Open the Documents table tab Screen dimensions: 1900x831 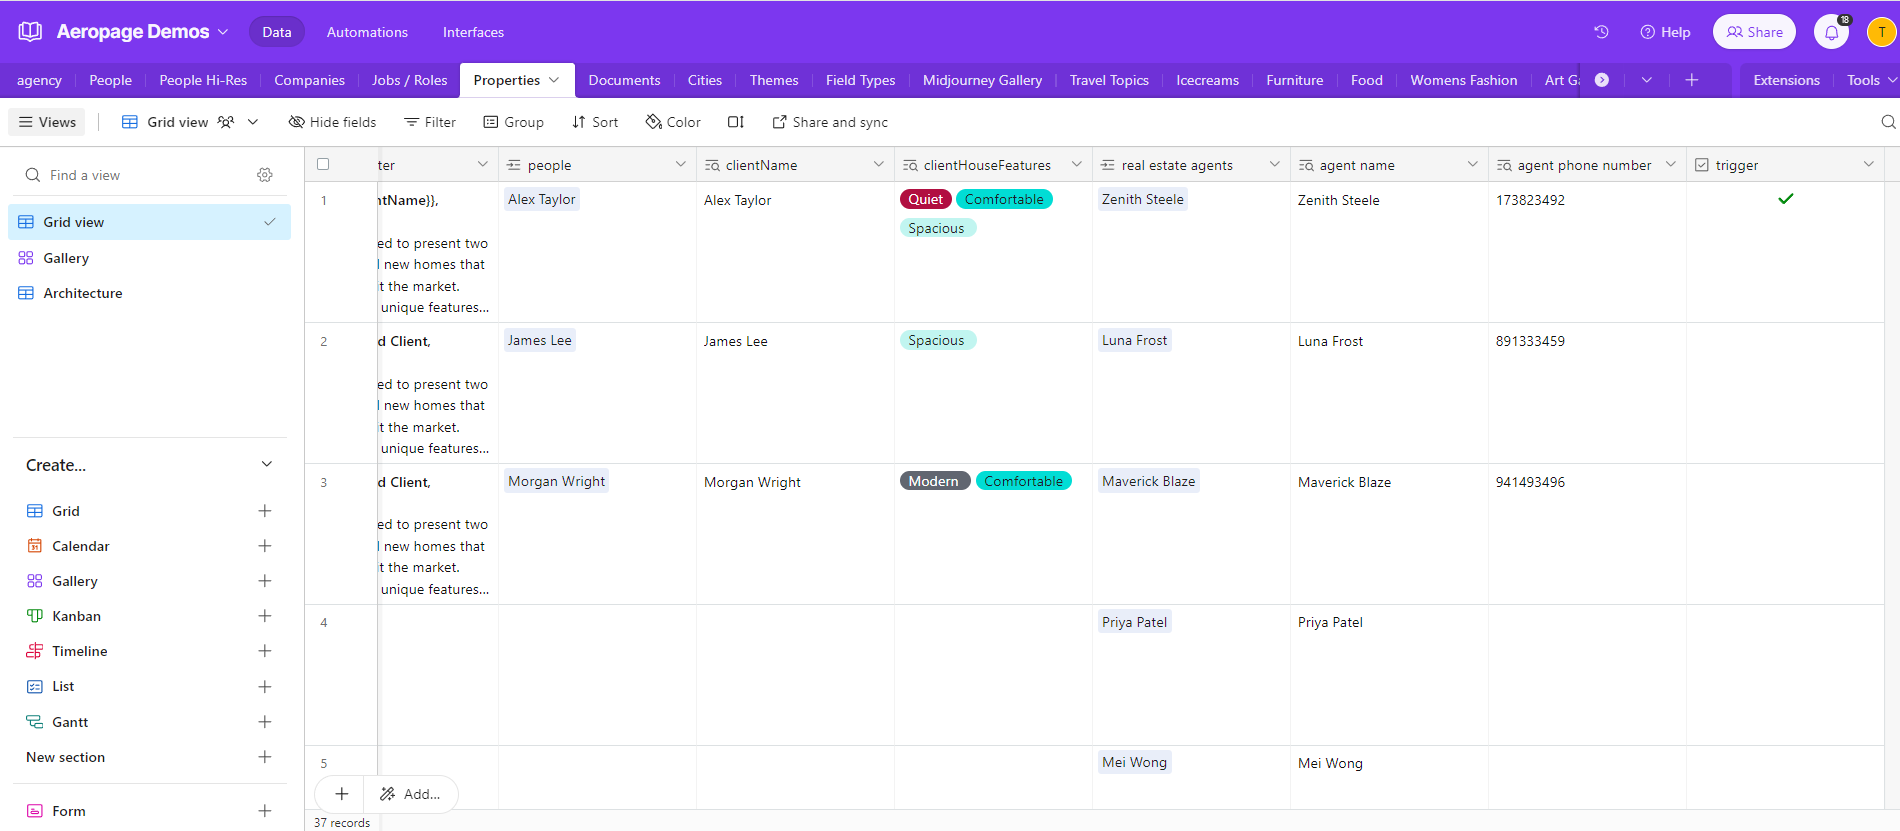click(624, 80)
